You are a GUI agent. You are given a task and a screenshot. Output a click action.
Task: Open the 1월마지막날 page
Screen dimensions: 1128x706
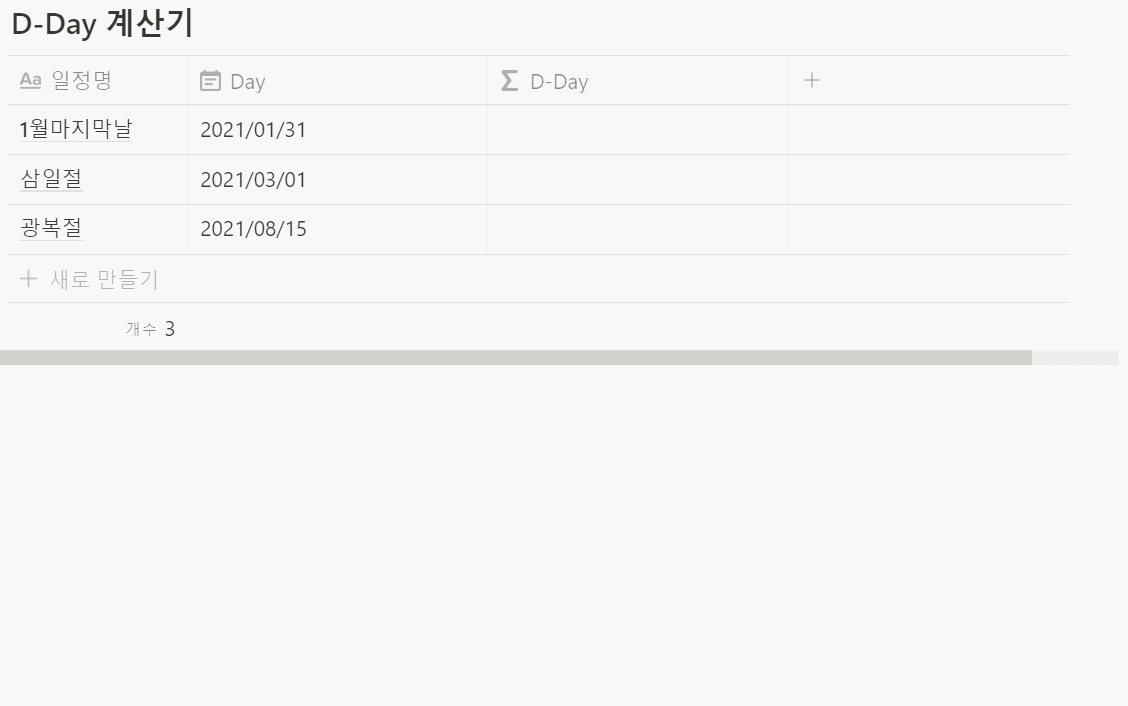pos(76,130)
